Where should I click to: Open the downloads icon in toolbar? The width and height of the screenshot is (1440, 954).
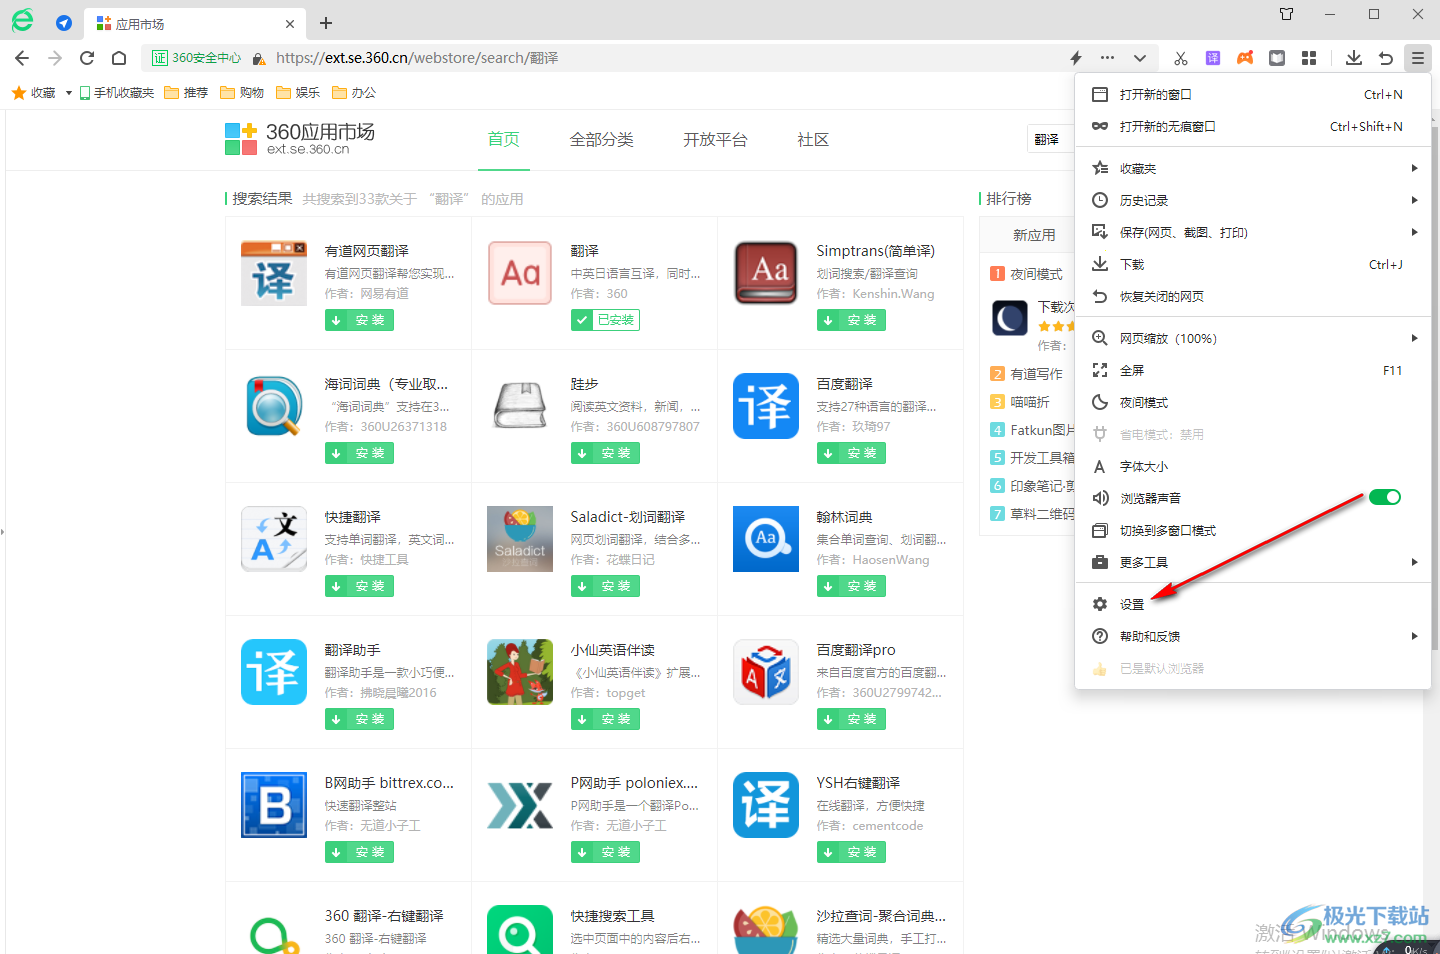[1354, 58]
